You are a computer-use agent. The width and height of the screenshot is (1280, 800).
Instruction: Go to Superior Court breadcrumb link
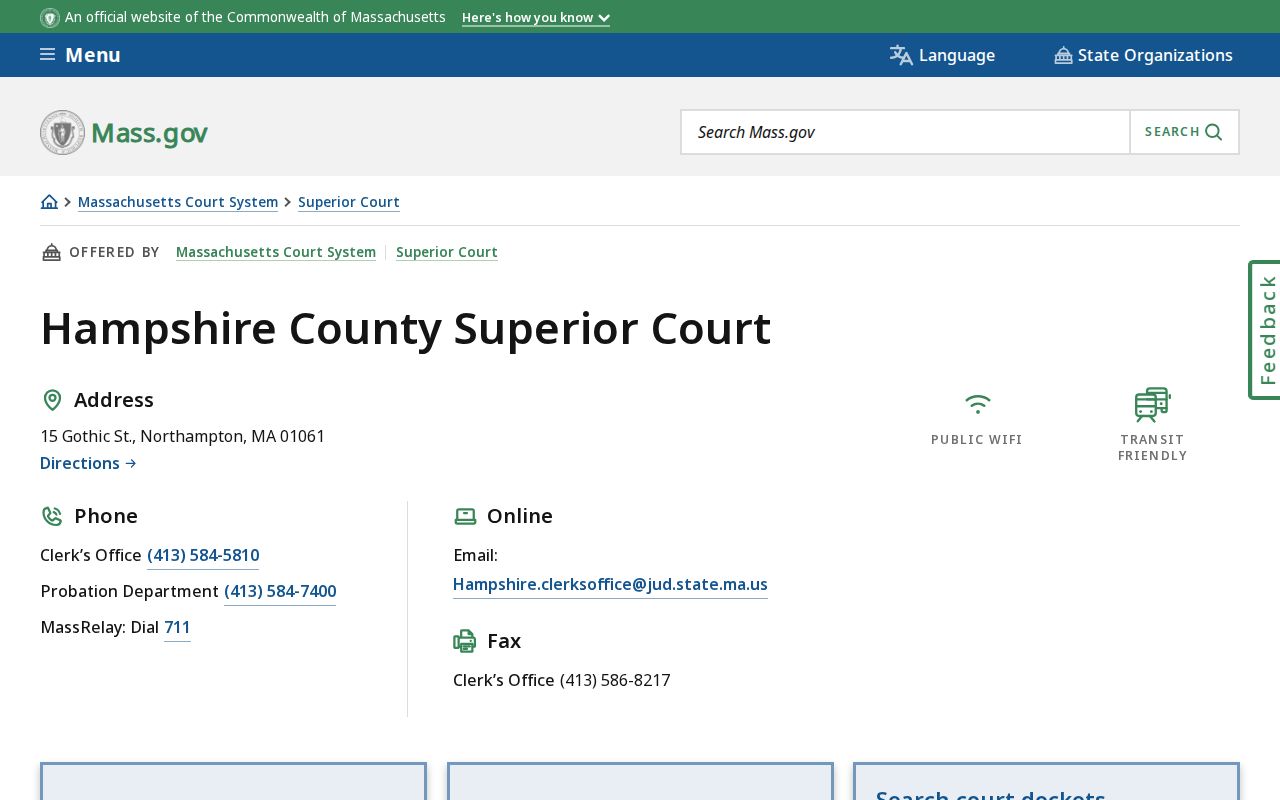tap(349, 202)
